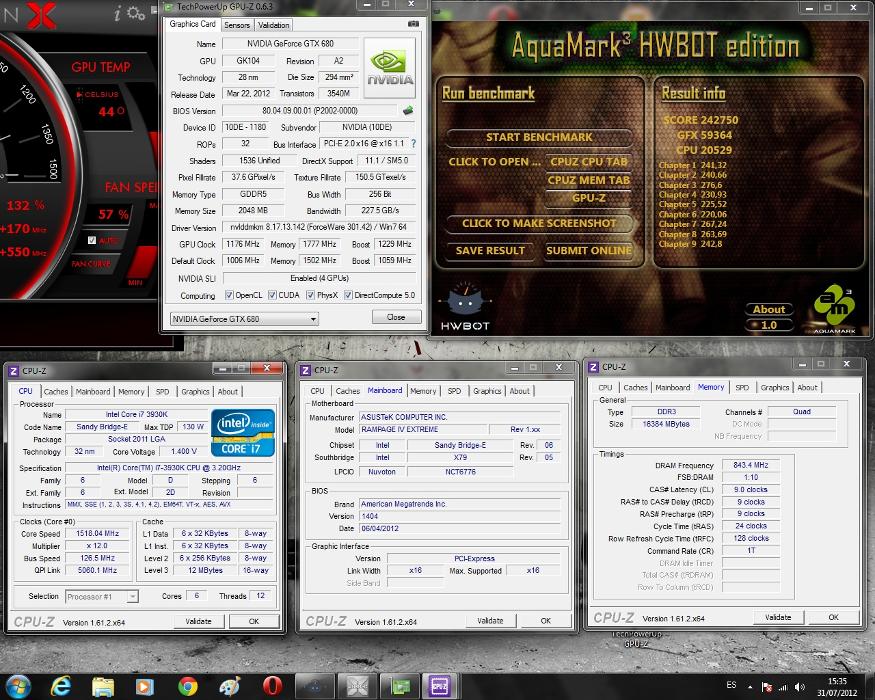Launch Google Chrome from the taskbar
The image size is (875, 700).
[188, 686]
